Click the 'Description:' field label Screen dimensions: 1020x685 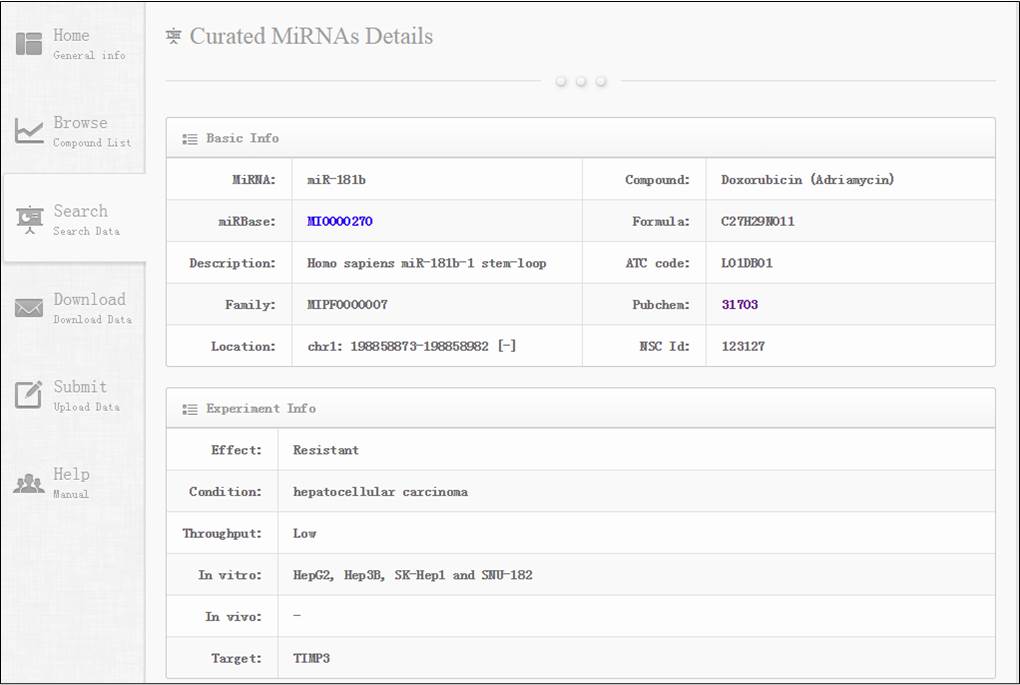232,263
